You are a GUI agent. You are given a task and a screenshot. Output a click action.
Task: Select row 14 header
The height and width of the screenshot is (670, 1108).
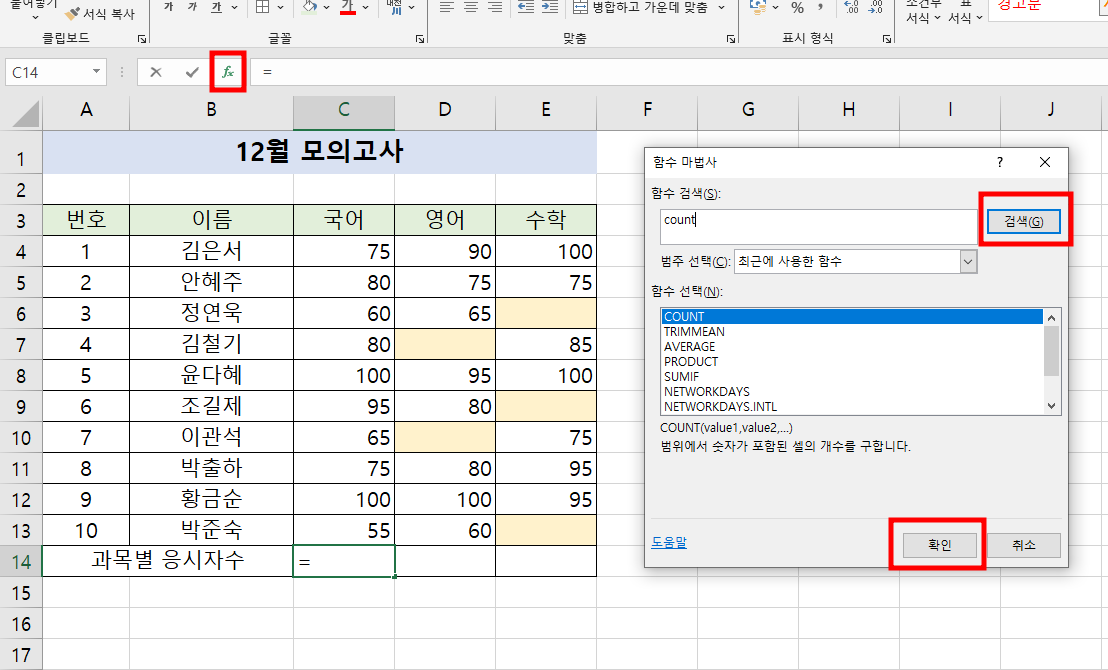coord(21,561)
